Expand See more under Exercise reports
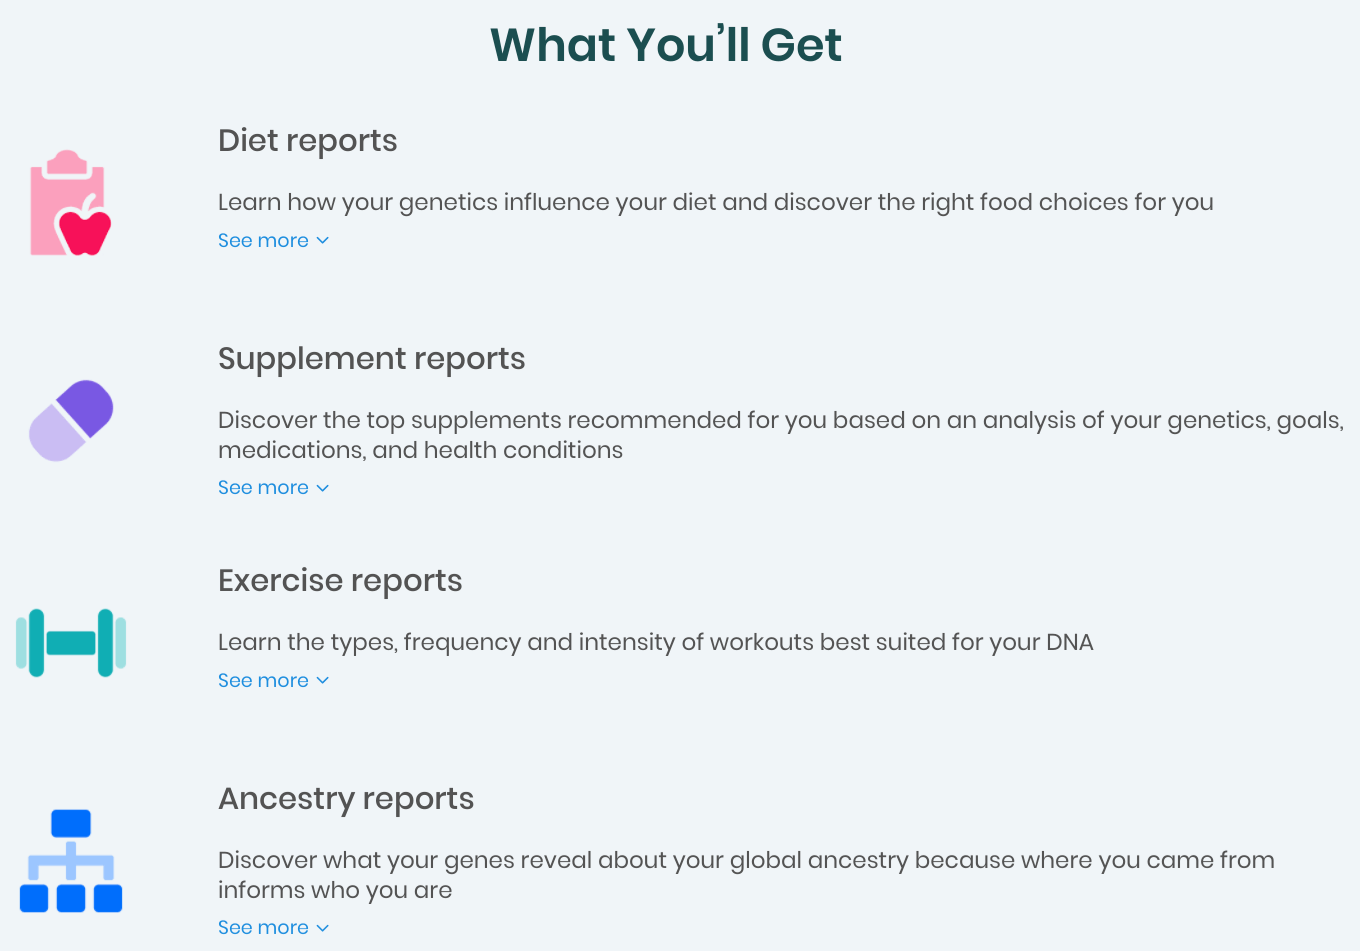Image resolution: width=1360 pixels, height=951 pixels. click(273, 681)
